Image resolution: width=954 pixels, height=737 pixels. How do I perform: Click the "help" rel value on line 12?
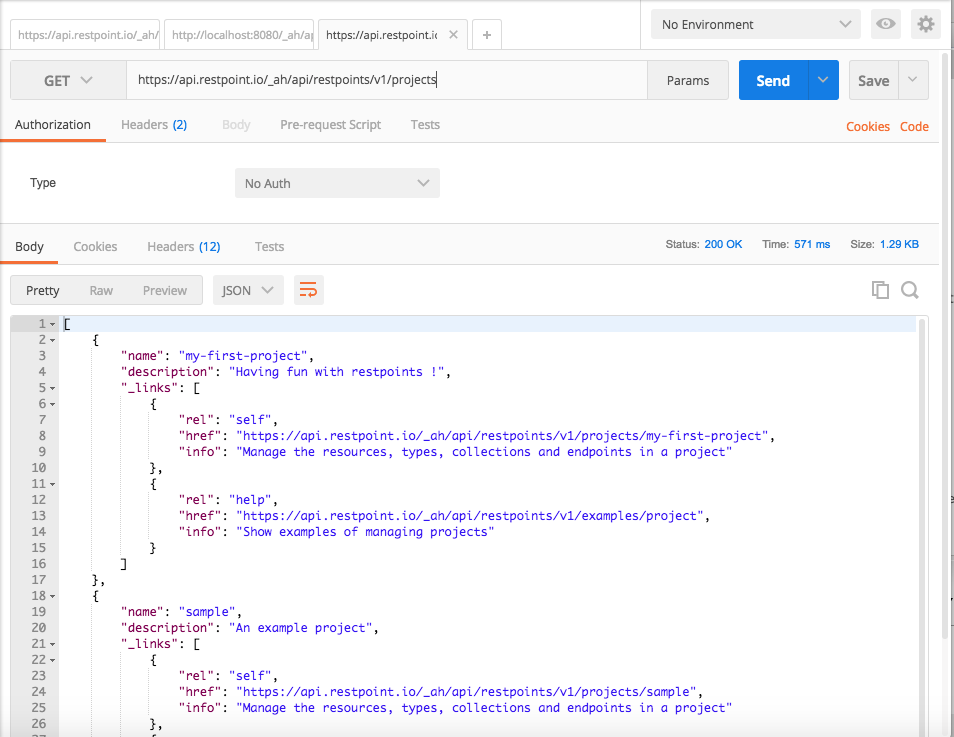pyautogui.click(x=251, y=500)
